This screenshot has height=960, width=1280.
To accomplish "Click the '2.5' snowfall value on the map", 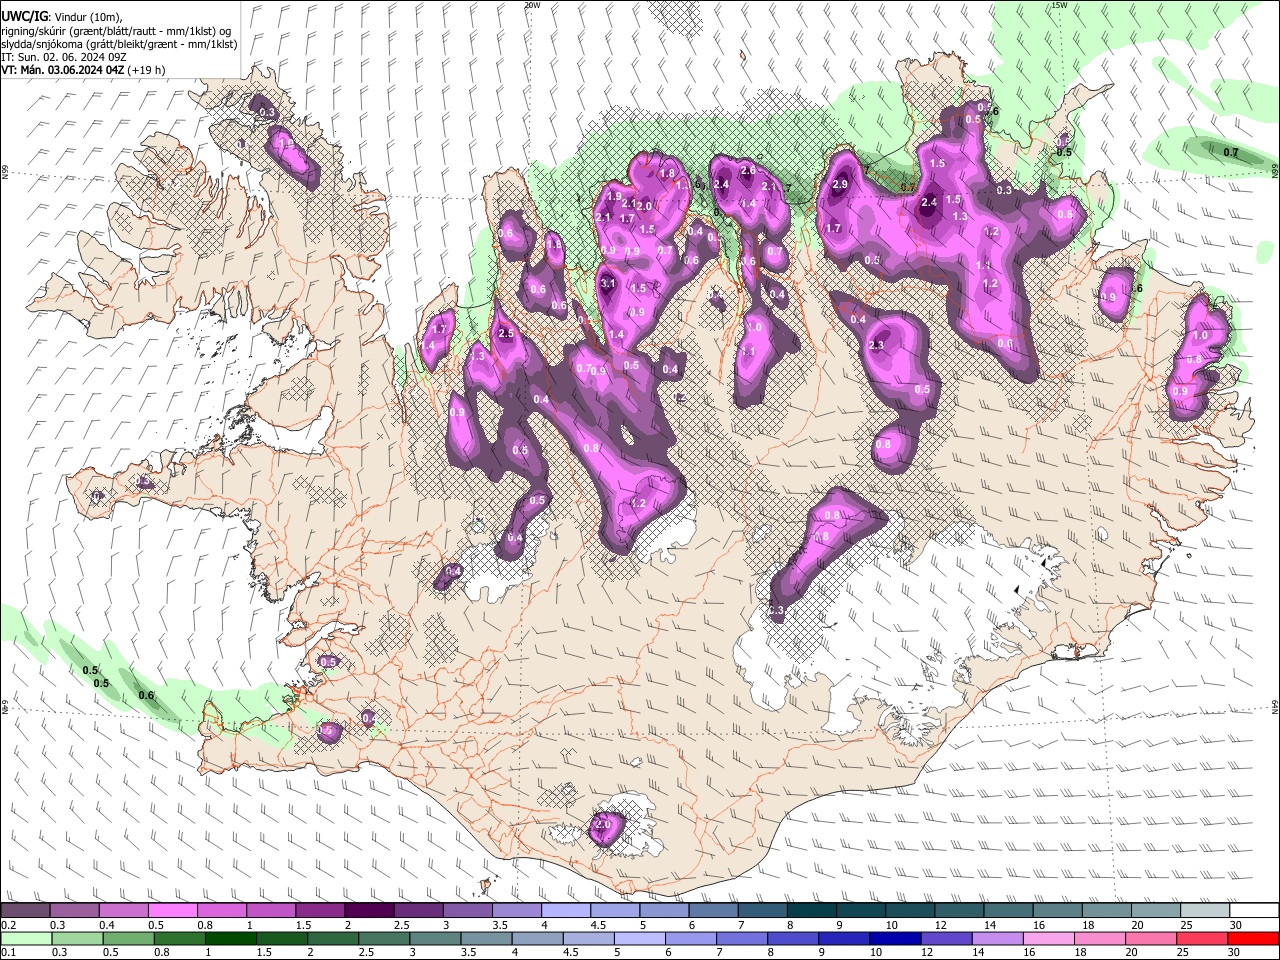I will 506,334.
